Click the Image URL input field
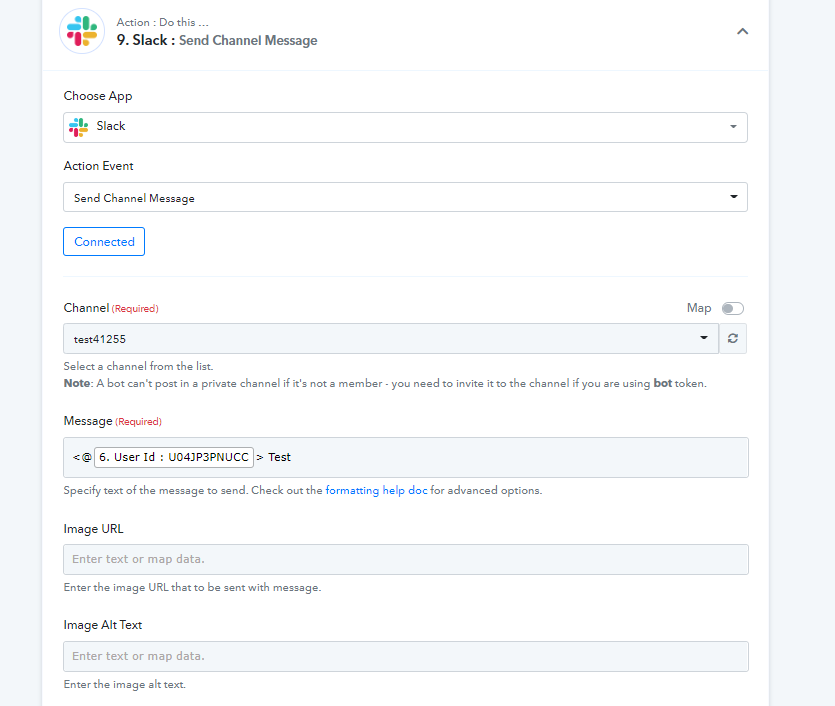 (x=406, y=560)
